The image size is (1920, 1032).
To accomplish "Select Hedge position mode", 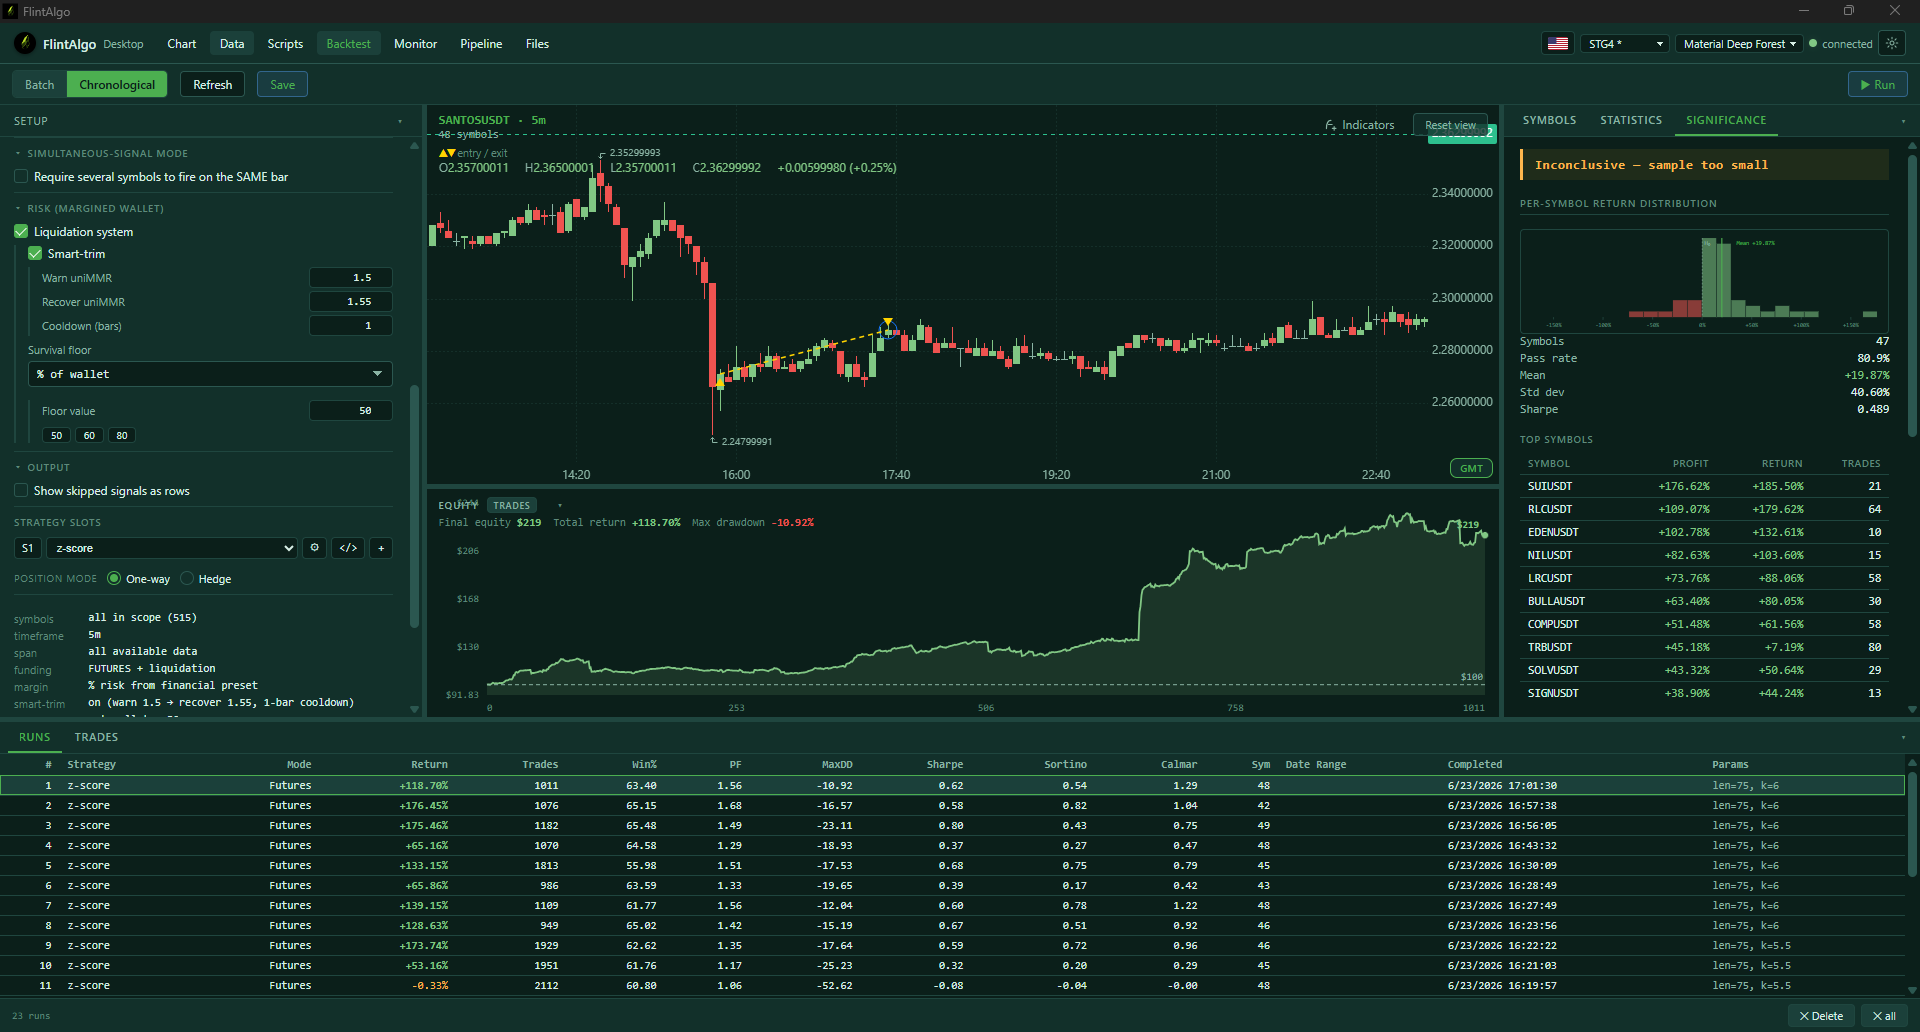I will (x=186, y=579).
